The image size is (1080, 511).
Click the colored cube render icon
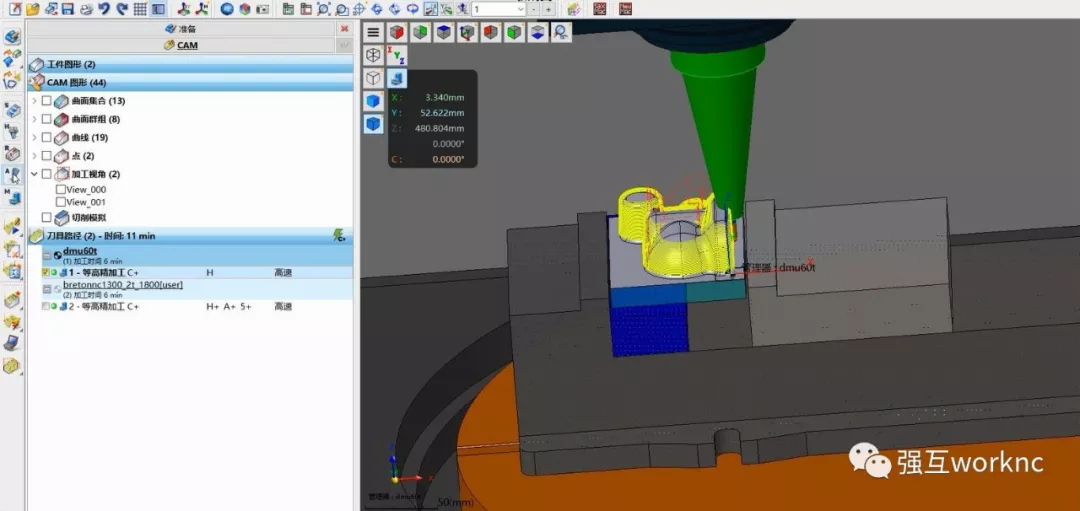[245, 9]
